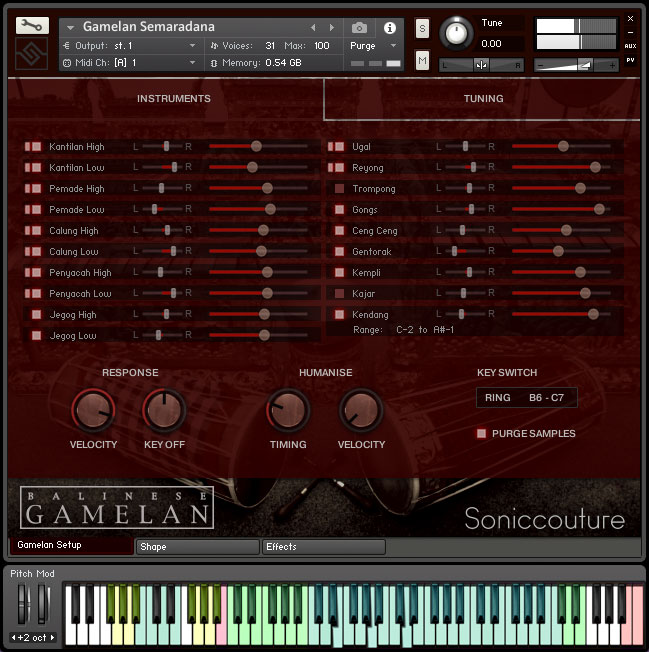The image size is (649, 652).
Task: Toggle the Kajar instrument on
Action: (x=339, y=294)
